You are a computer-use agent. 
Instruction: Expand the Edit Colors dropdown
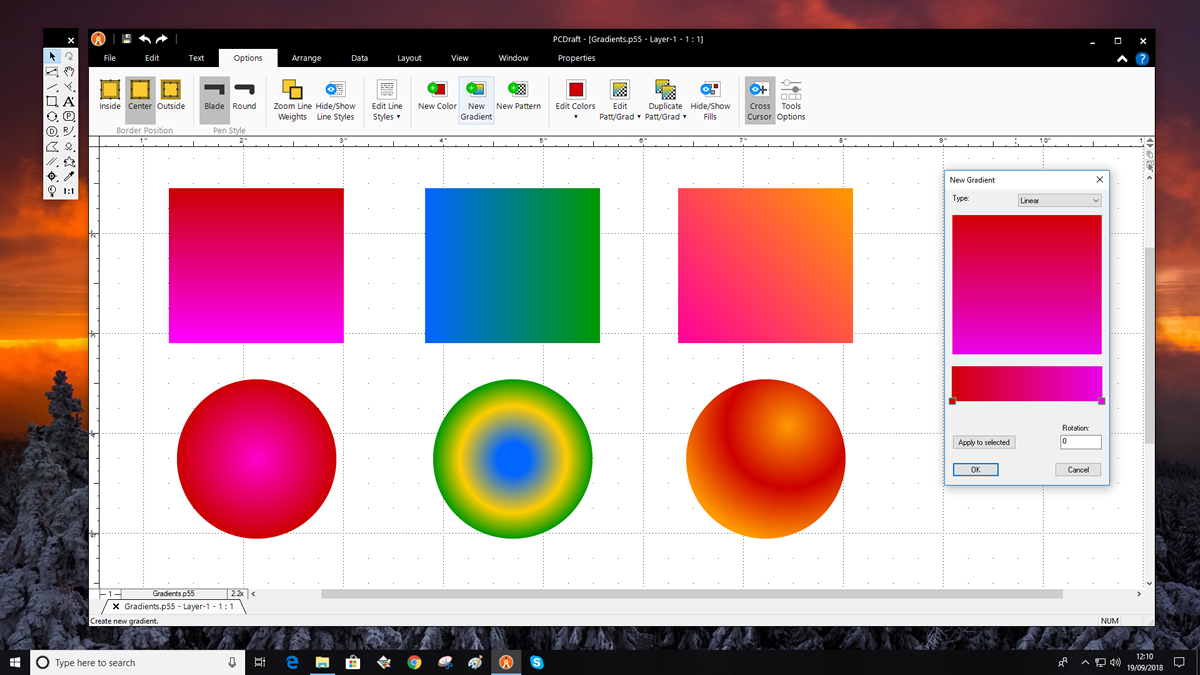click(575, 117)
